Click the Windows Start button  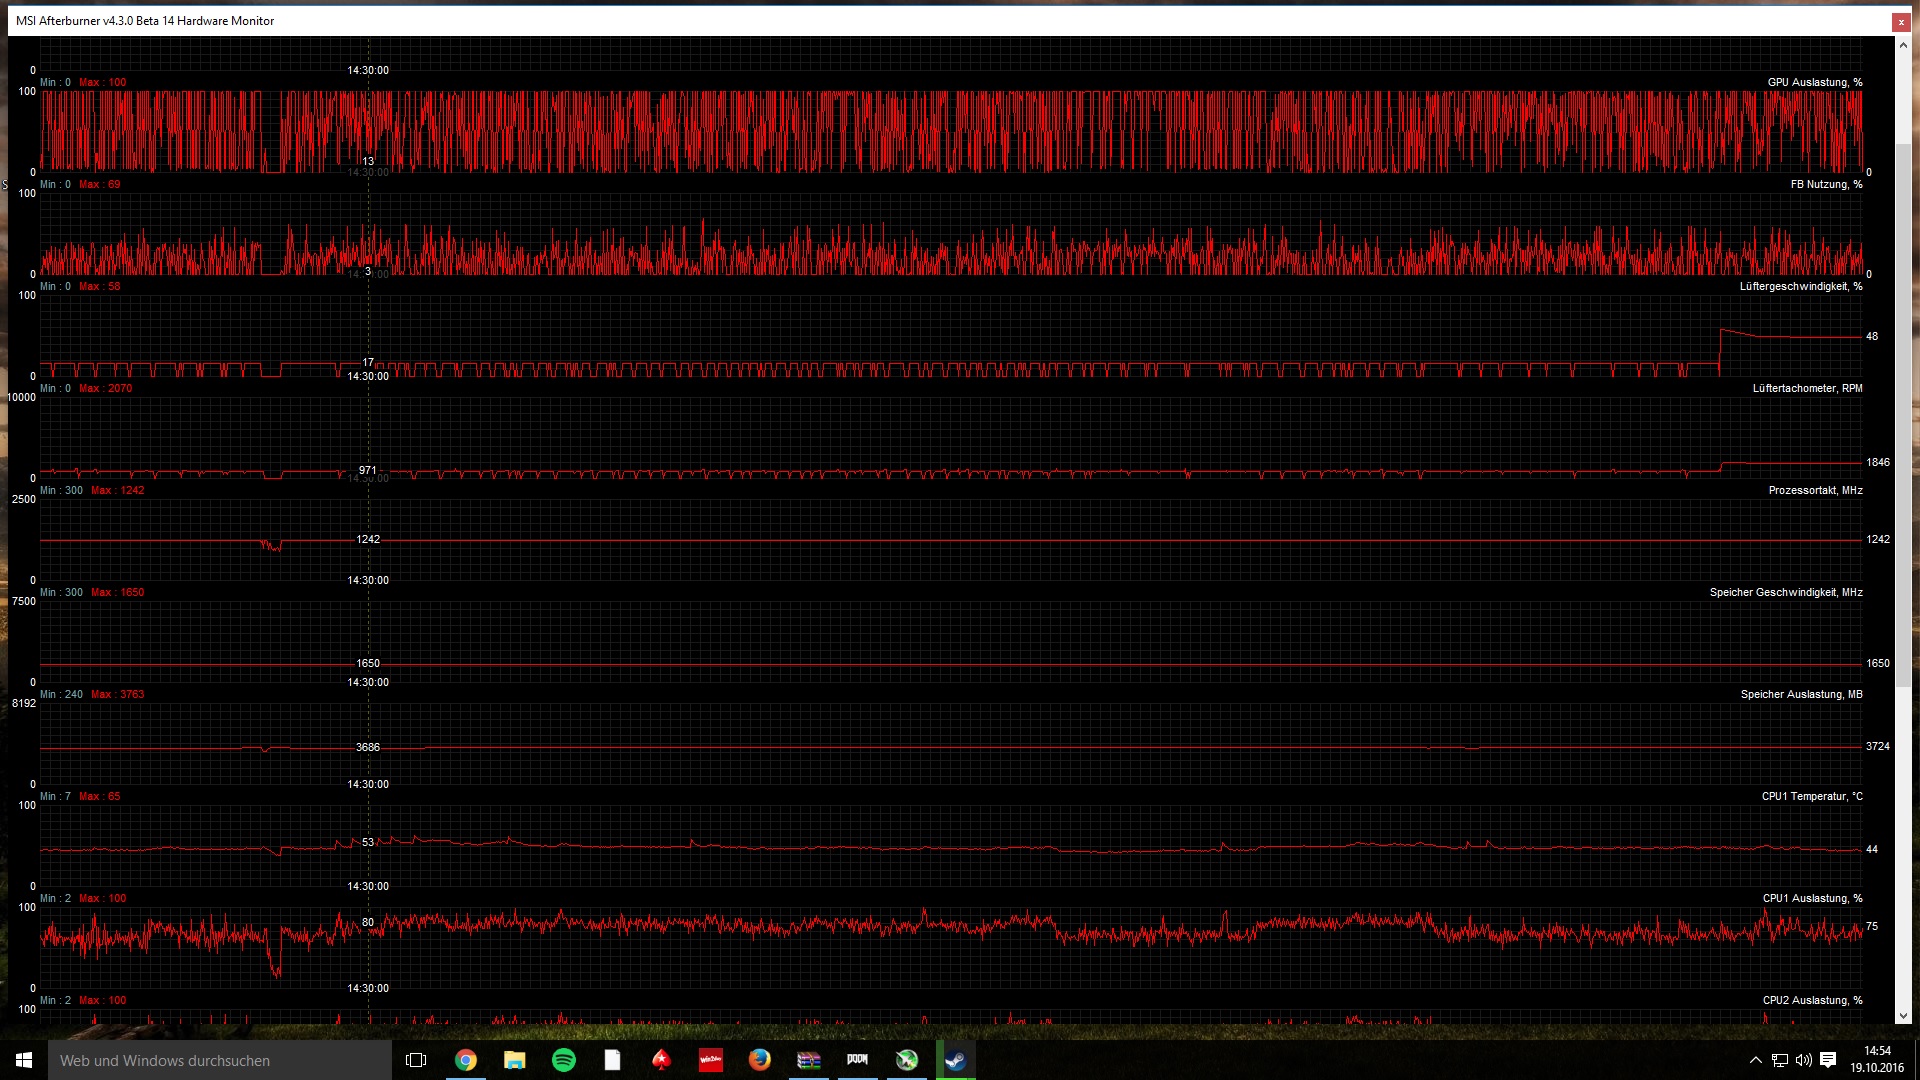(24, 1060)
